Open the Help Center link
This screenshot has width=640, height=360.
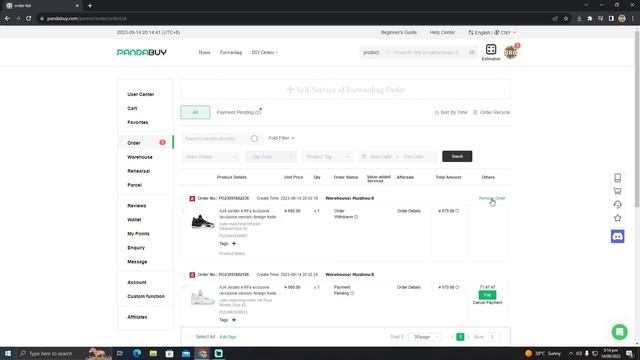click(x=442, y=32)
